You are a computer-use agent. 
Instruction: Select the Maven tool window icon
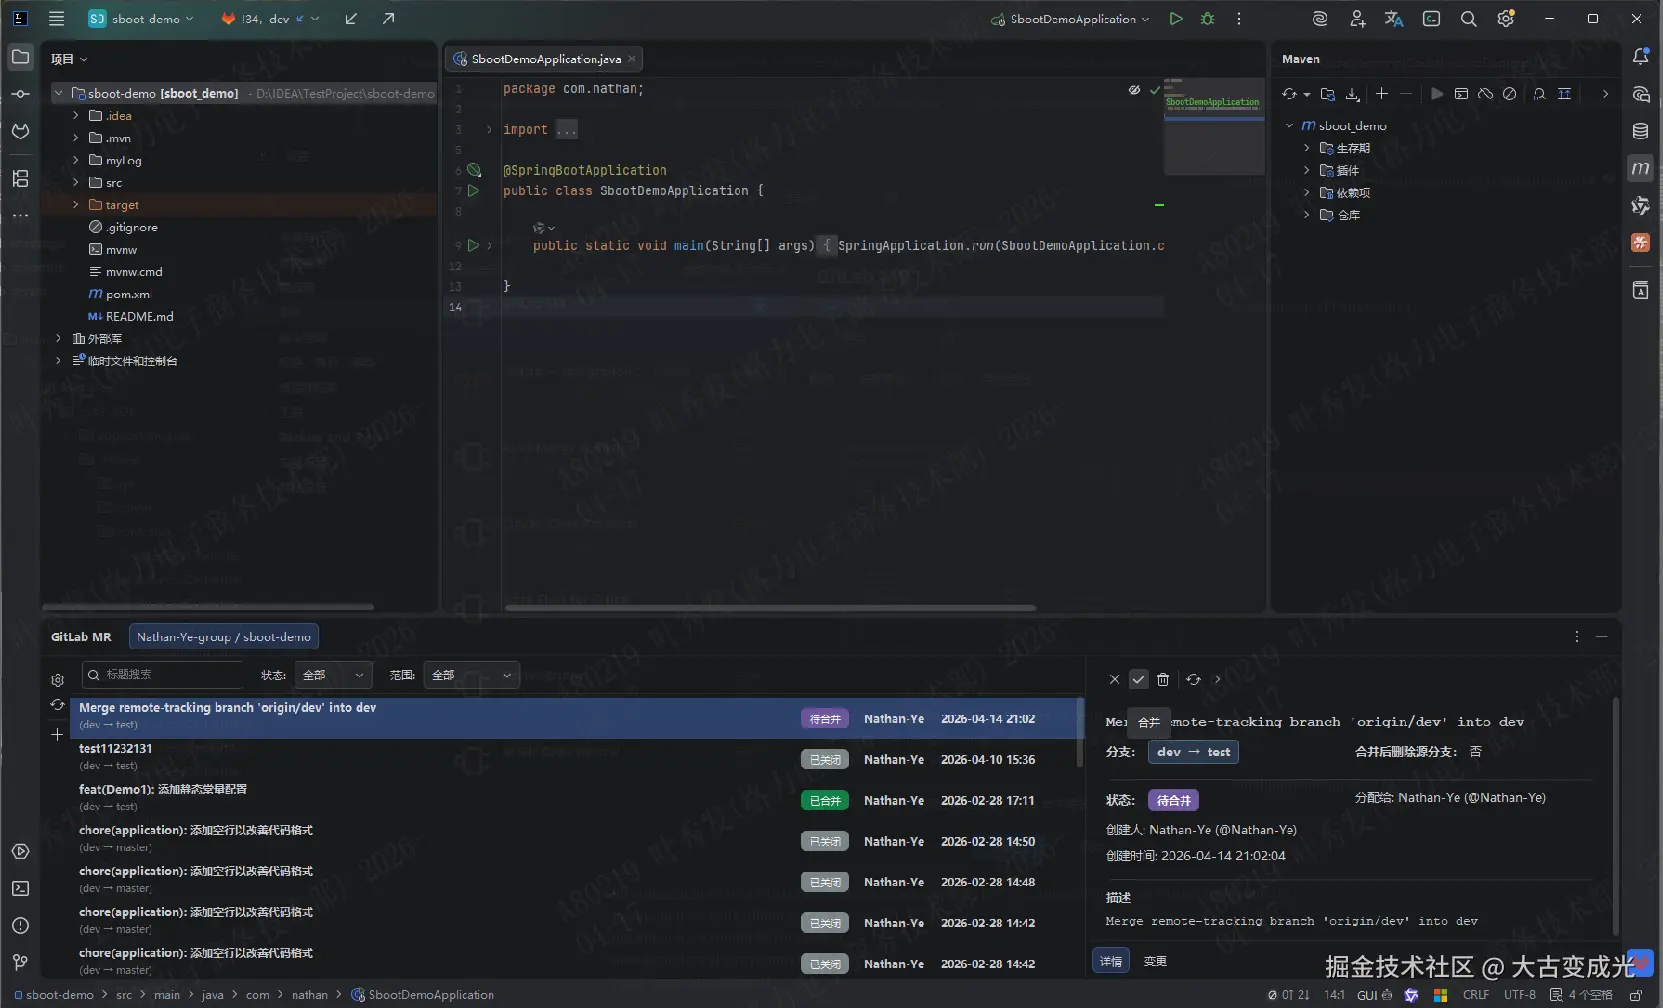[1640, 168]
